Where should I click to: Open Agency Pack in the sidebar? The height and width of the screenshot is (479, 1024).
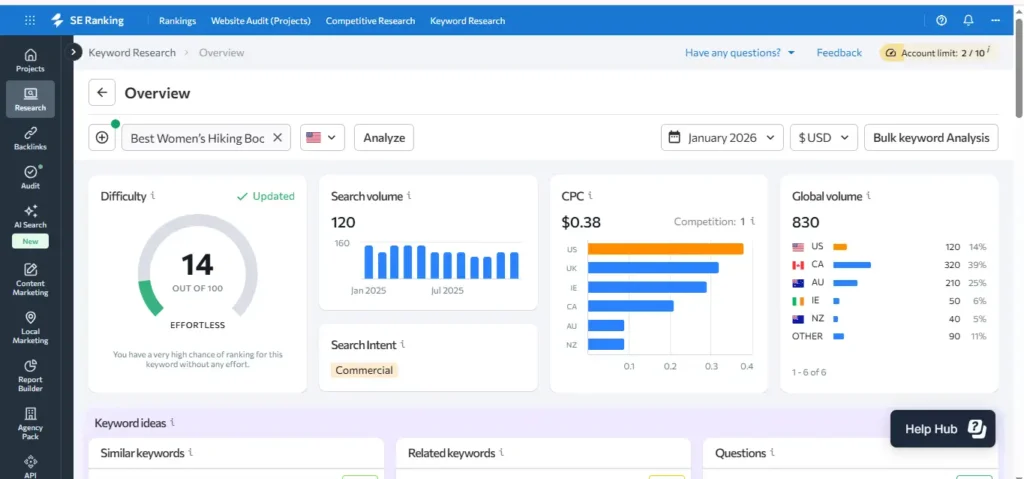pyautogui.click(x=30, y=423)
